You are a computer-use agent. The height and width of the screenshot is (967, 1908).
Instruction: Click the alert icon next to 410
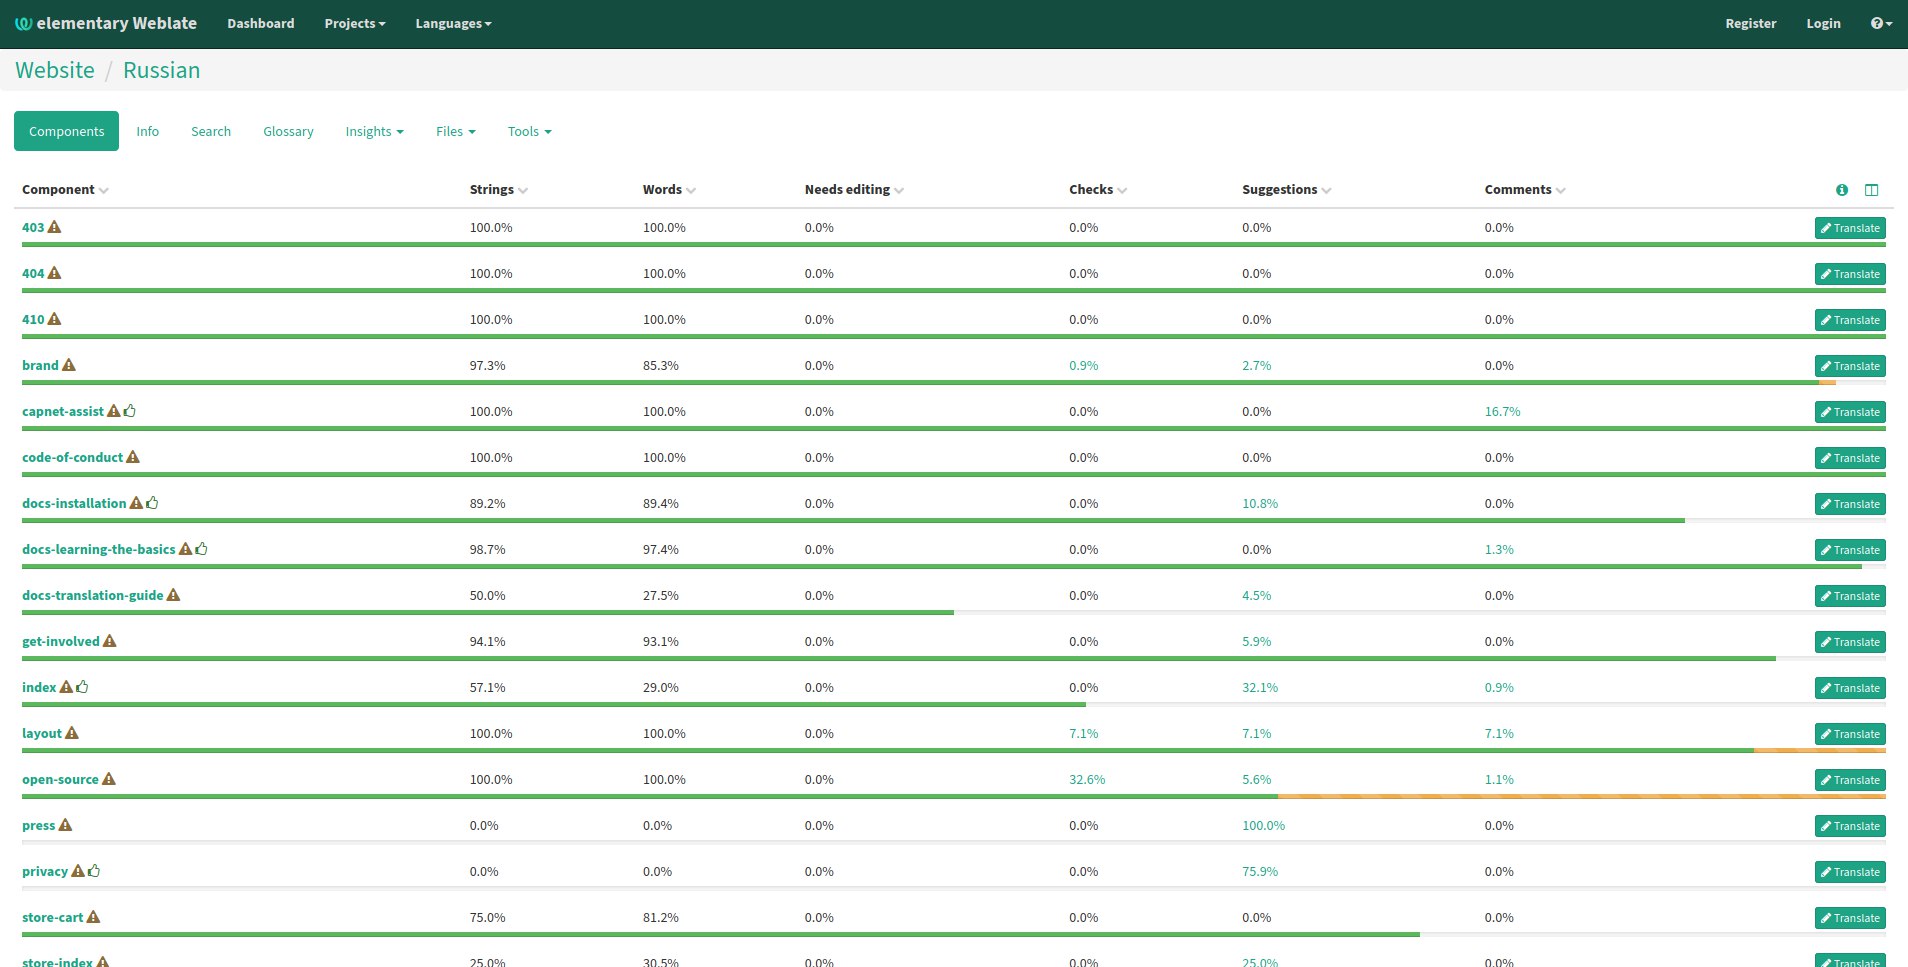coord(54,319)
